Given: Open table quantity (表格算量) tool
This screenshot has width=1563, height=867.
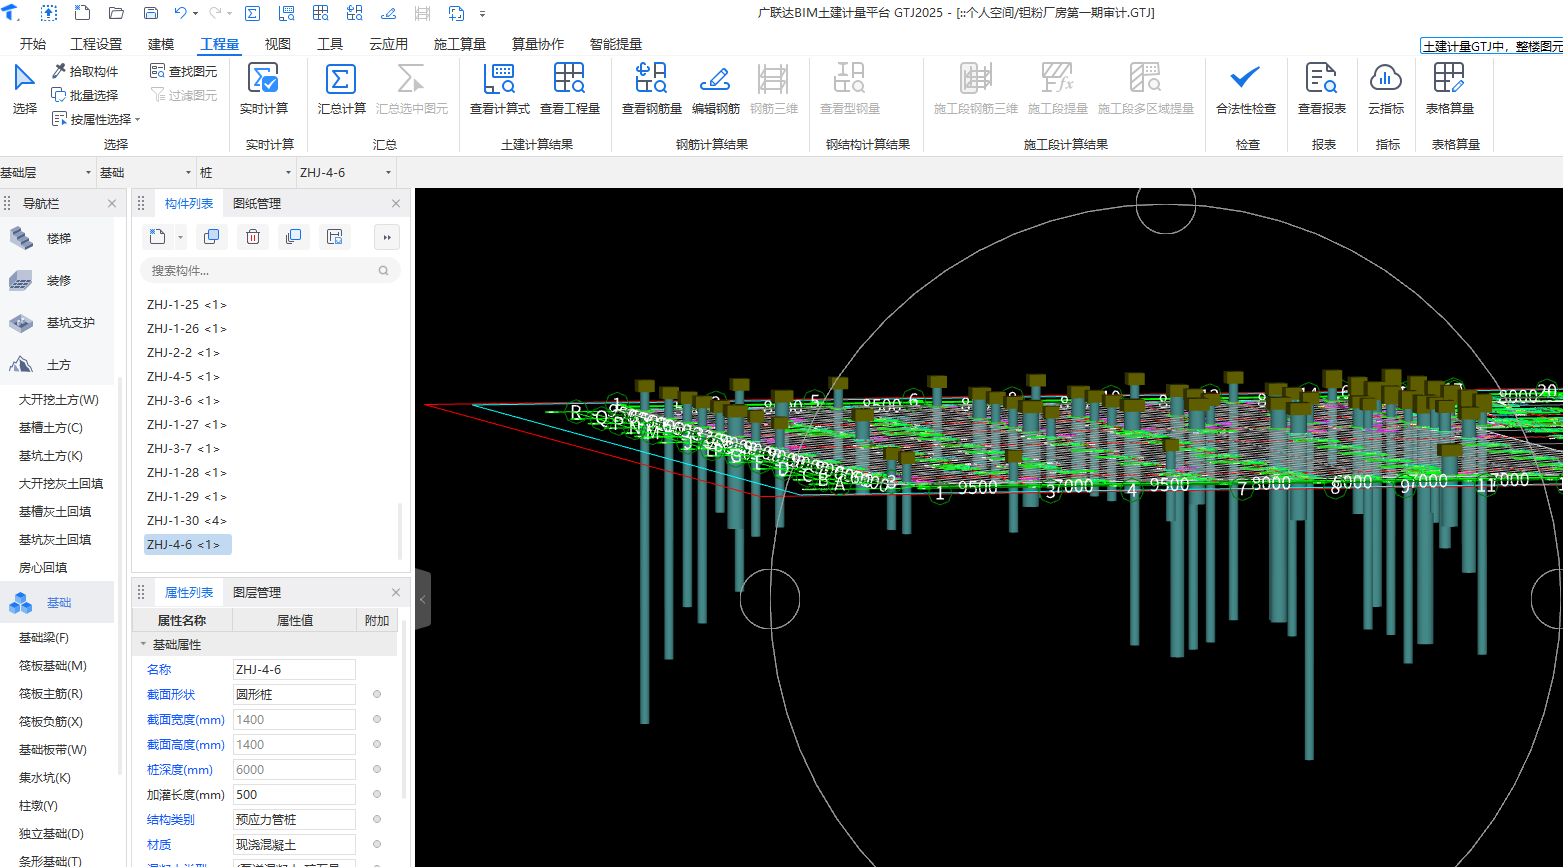Looking at the screenshot, I should pos(1450,90).
